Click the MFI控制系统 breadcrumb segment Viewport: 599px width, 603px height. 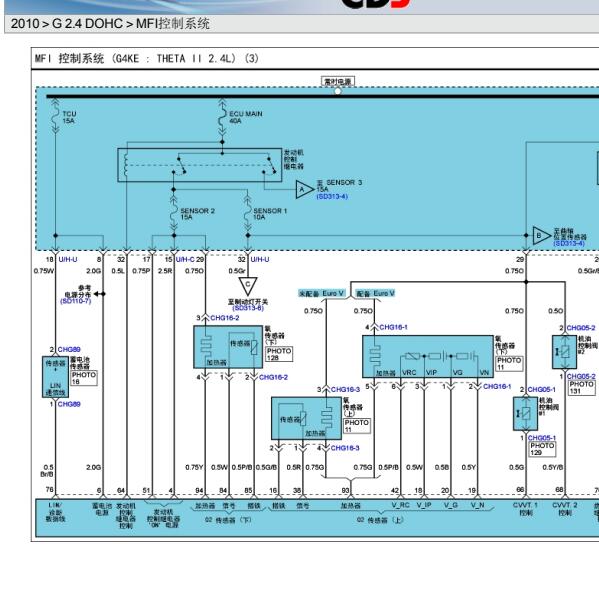tap(173, 24)
